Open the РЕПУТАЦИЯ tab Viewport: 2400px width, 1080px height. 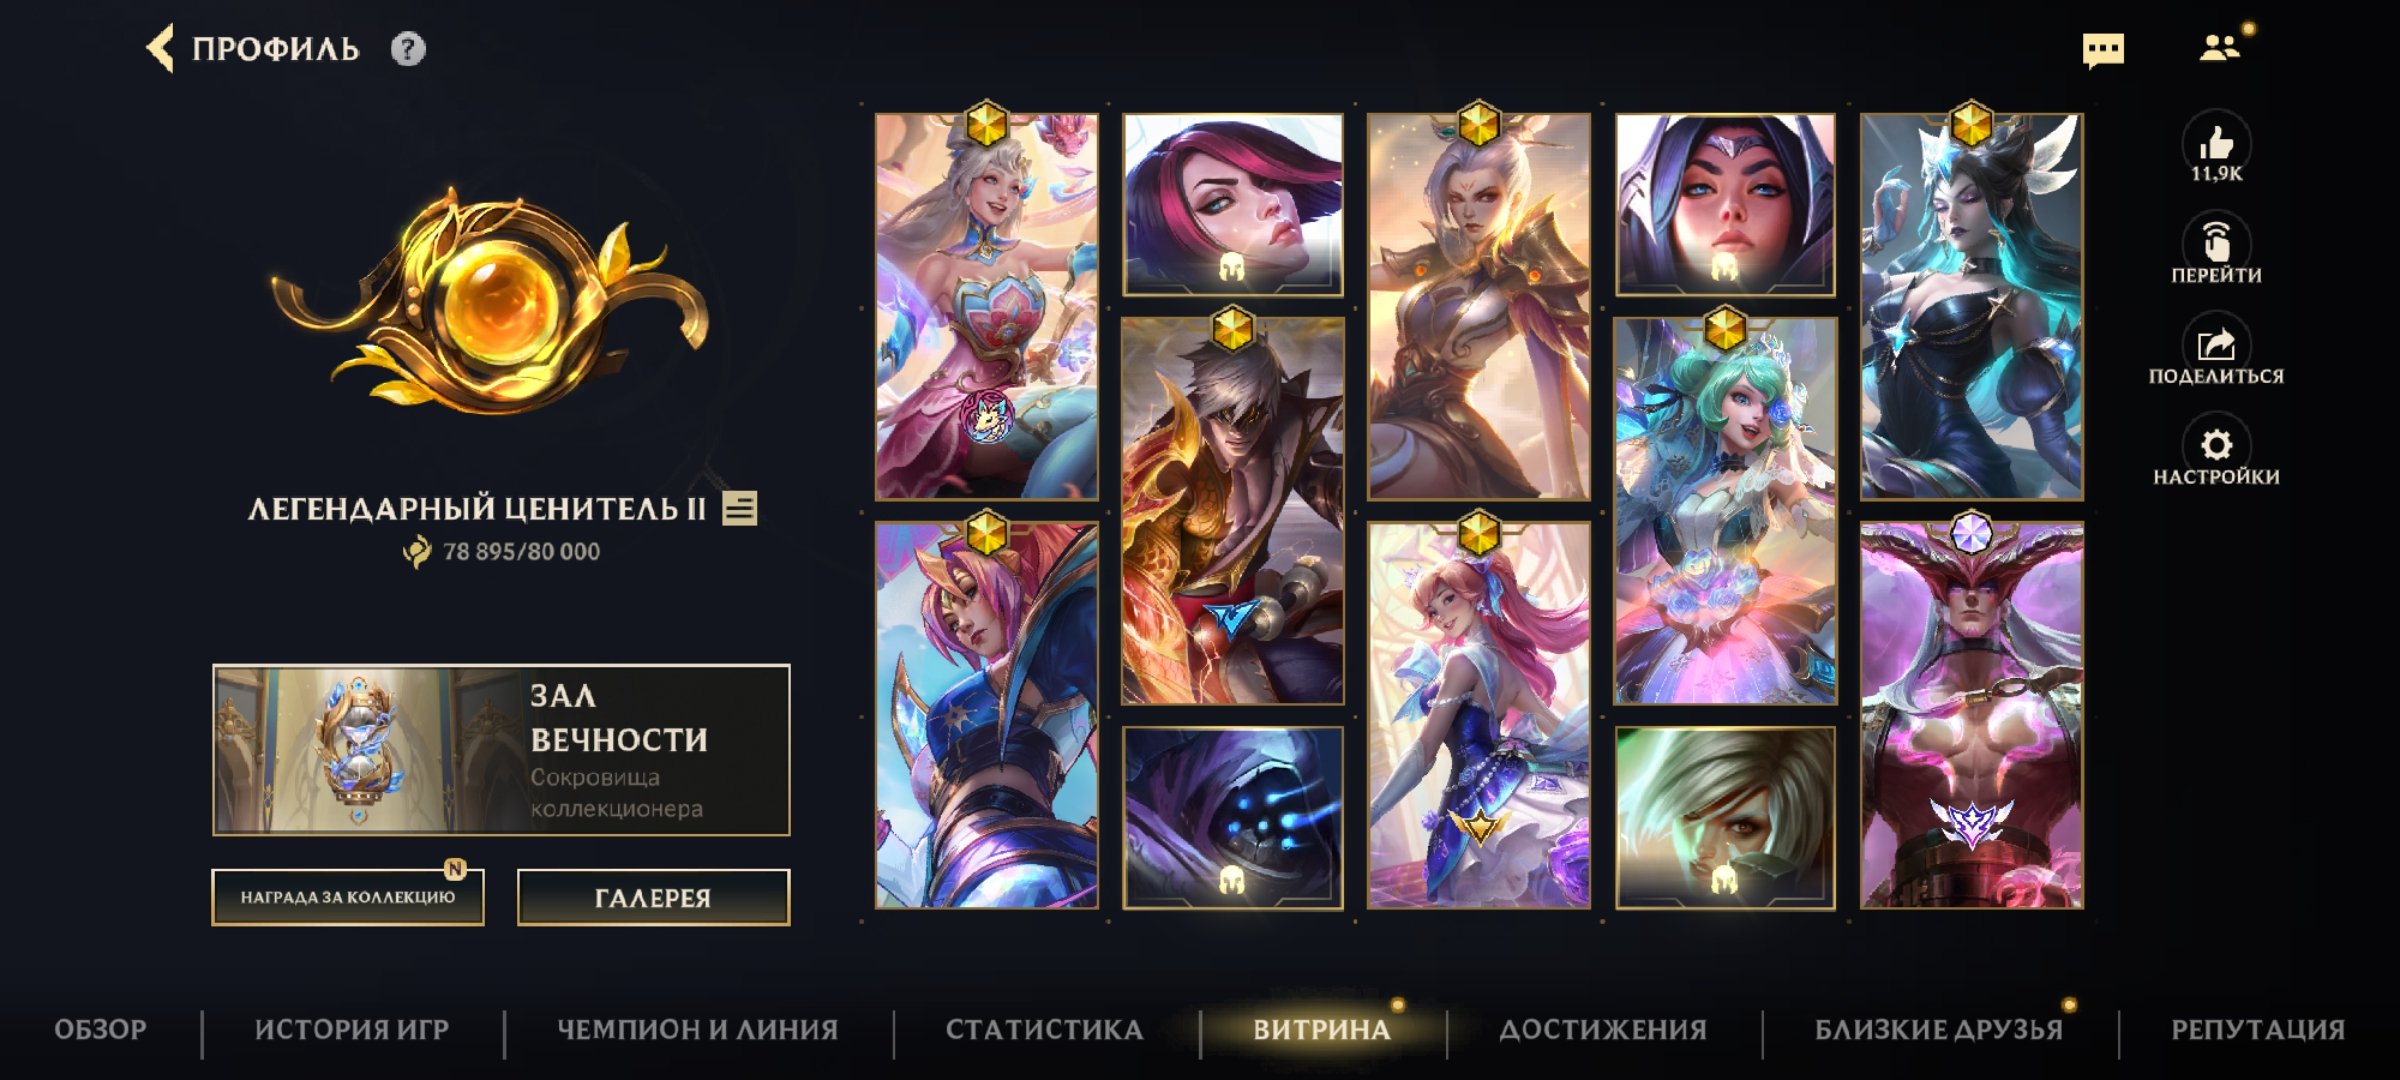2258,1029
